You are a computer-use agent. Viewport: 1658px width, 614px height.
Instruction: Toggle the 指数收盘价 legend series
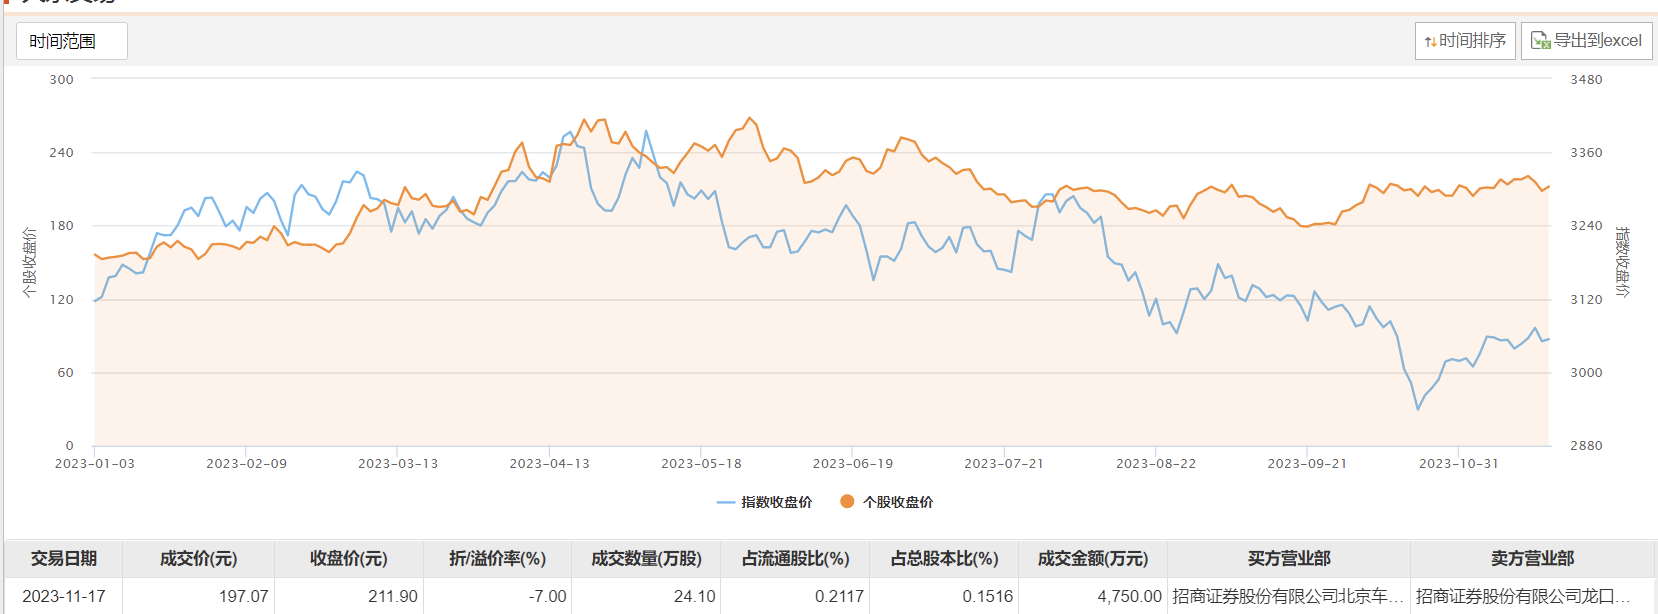click(765, 502)
